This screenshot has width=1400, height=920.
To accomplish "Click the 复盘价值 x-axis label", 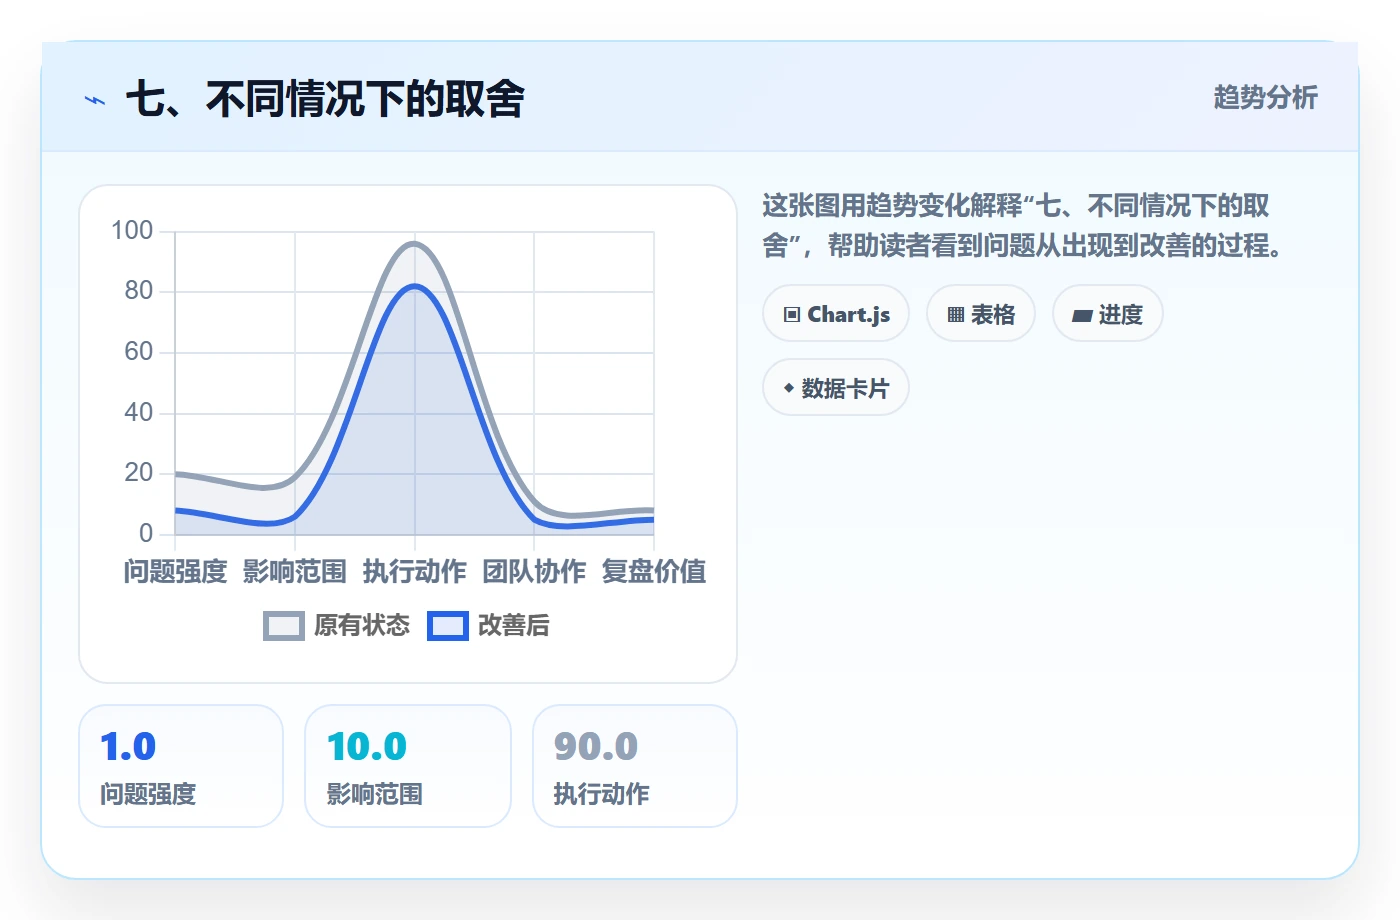I will pos(654,571).
